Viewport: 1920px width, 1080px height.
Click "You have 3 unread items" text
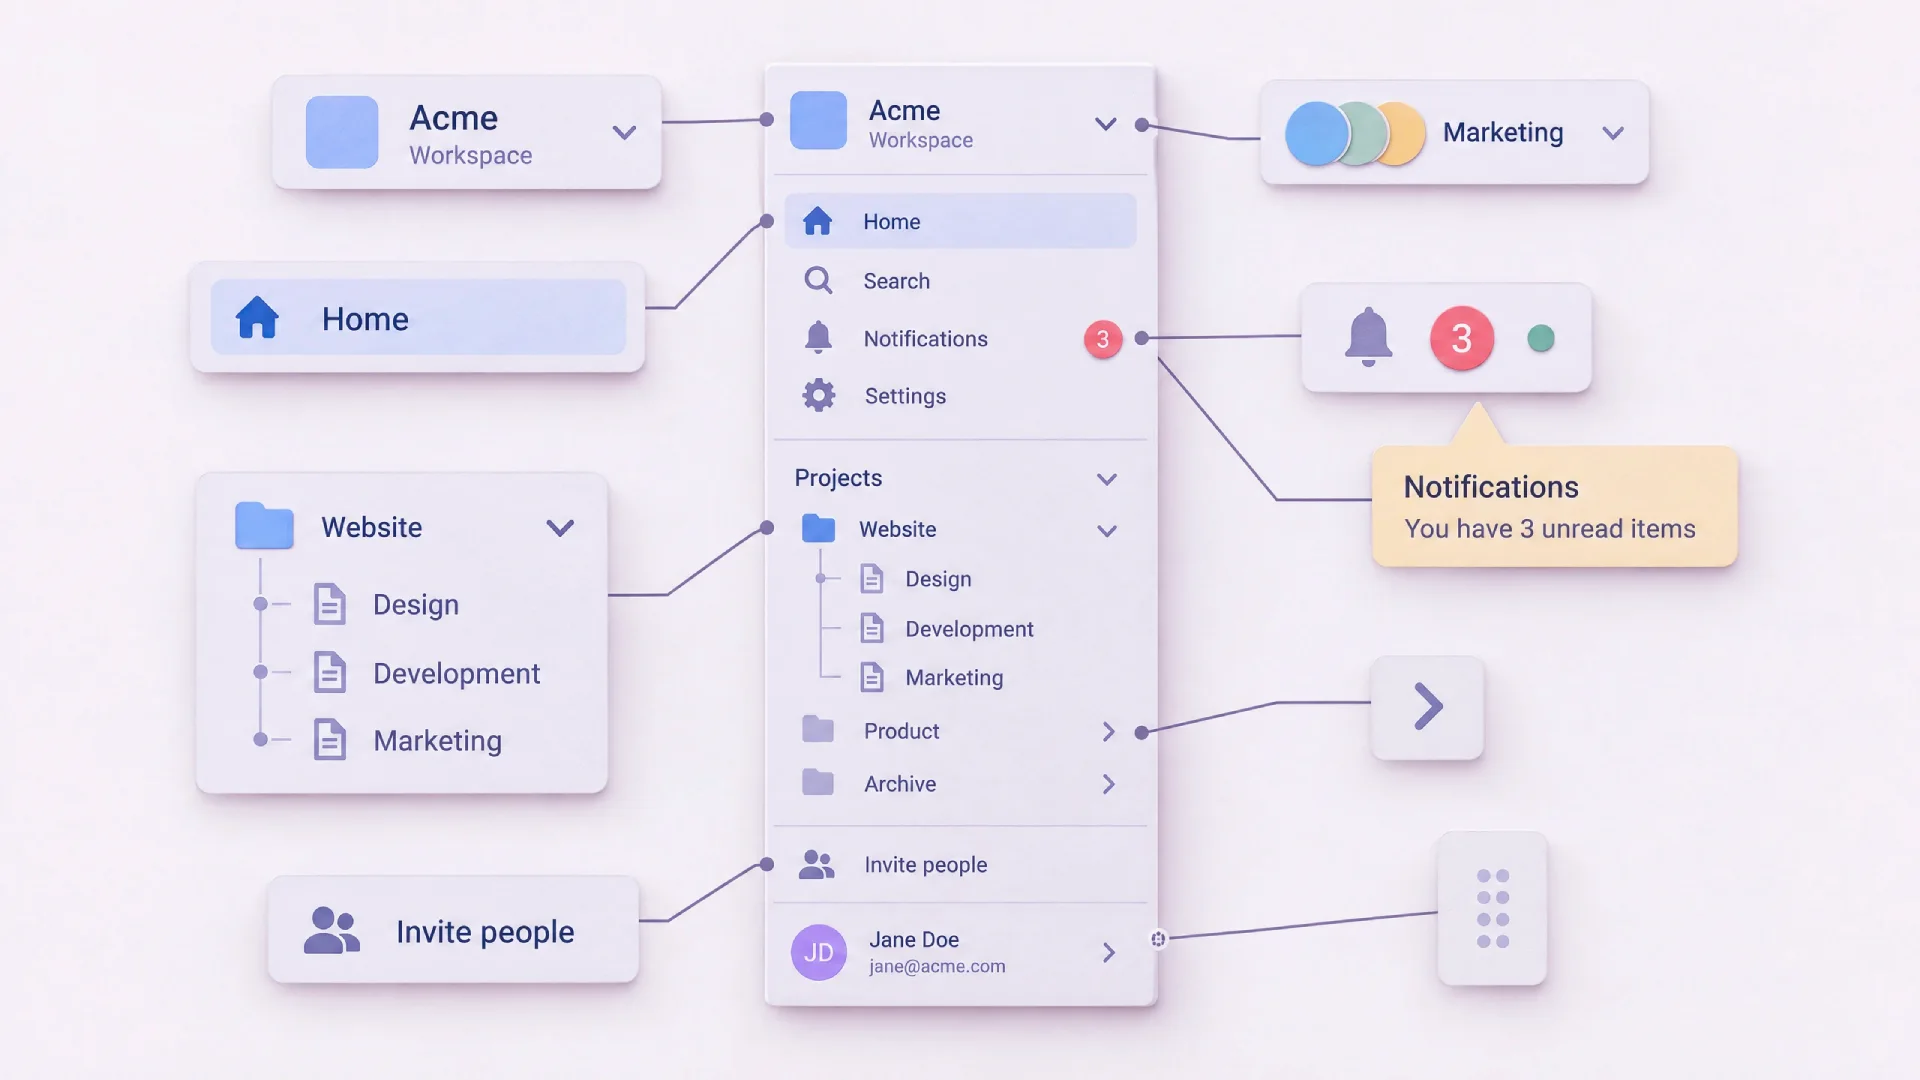(x=1550, y=529)
